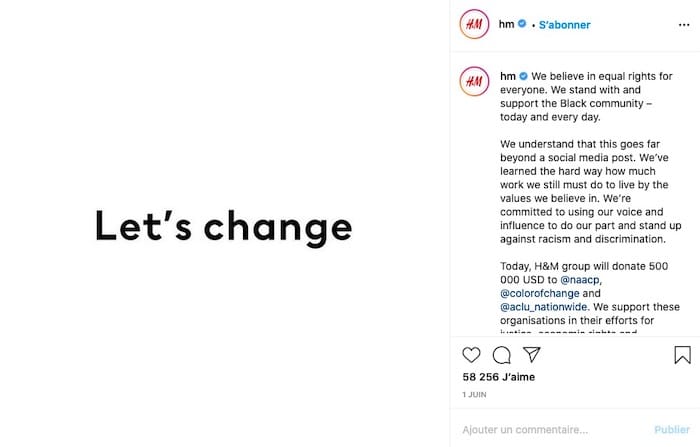Save the post with the bookmark icon
Screen dimensions: 700x447
[682, 355]
